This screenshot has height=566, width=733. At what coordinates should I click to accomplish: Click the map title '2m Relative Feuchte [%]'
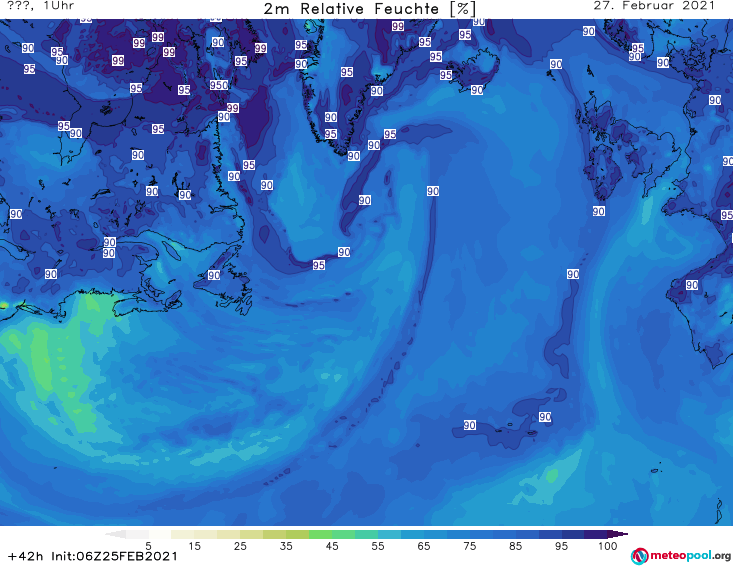(x=370, y=8)
